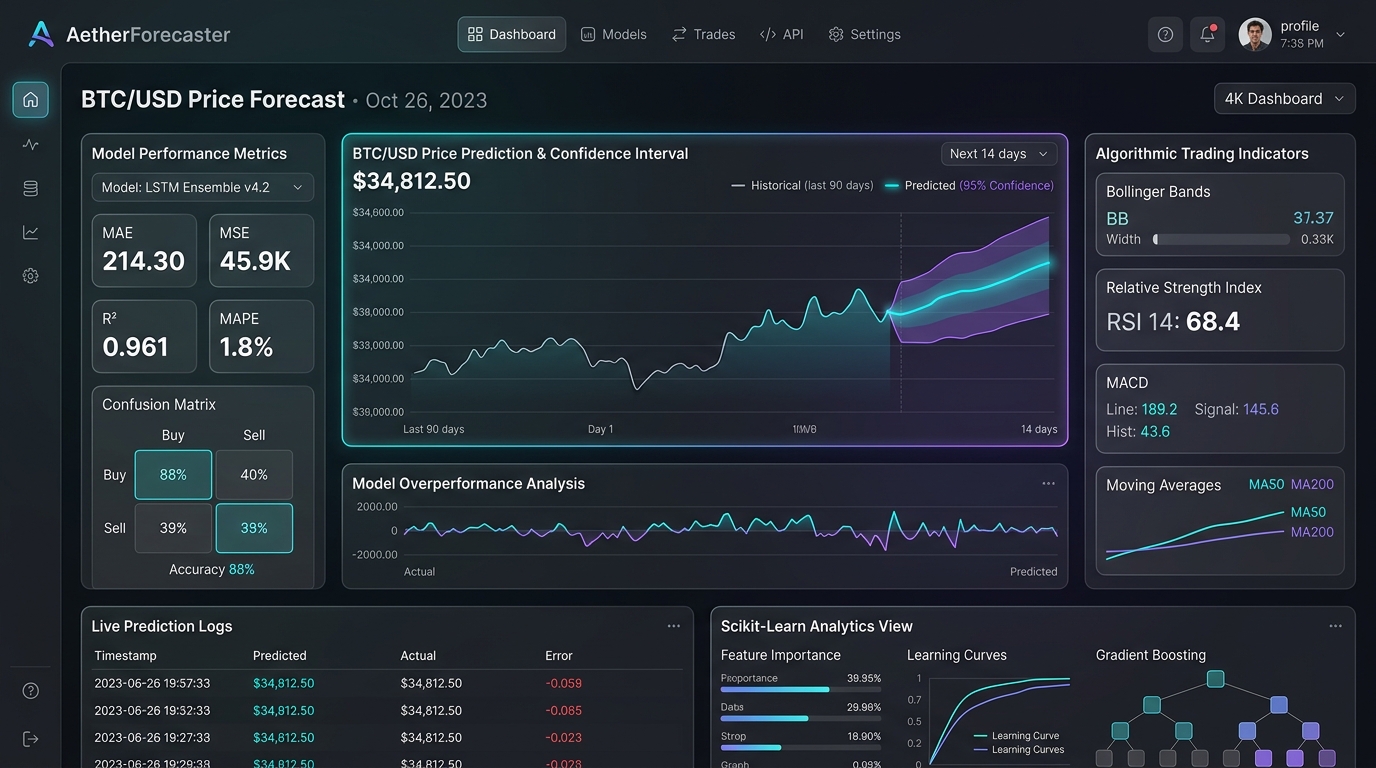Open Settings in the top navigation
1376x768 pixels.
click(865, 34)
